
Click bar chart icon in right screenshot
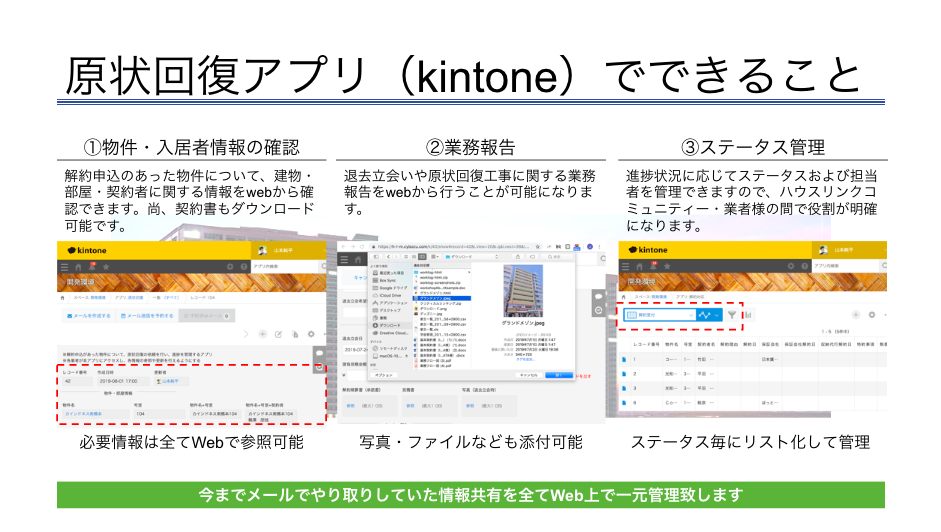(748, 315)
